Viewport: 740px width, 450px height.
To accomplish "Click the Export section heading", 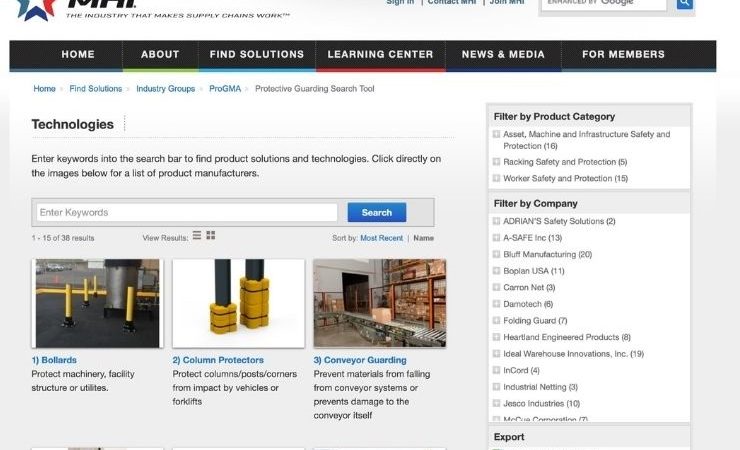I will pos(509,437).
